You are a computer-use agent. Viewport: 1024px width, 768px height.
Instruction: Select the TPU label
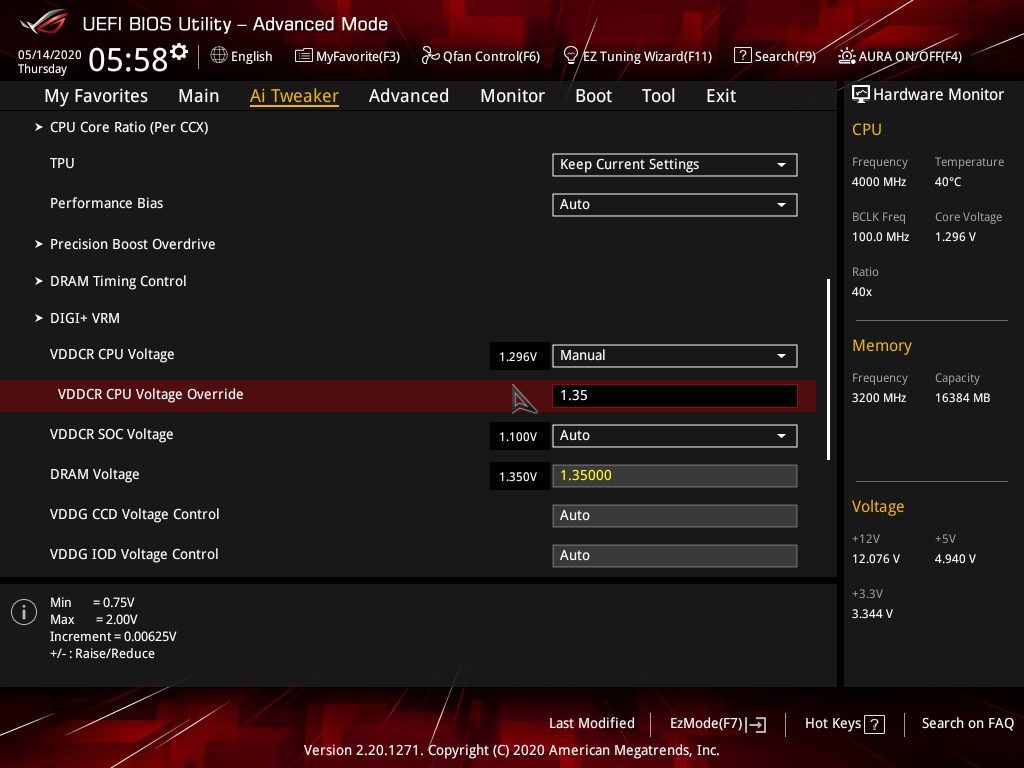tap(62, 163)
